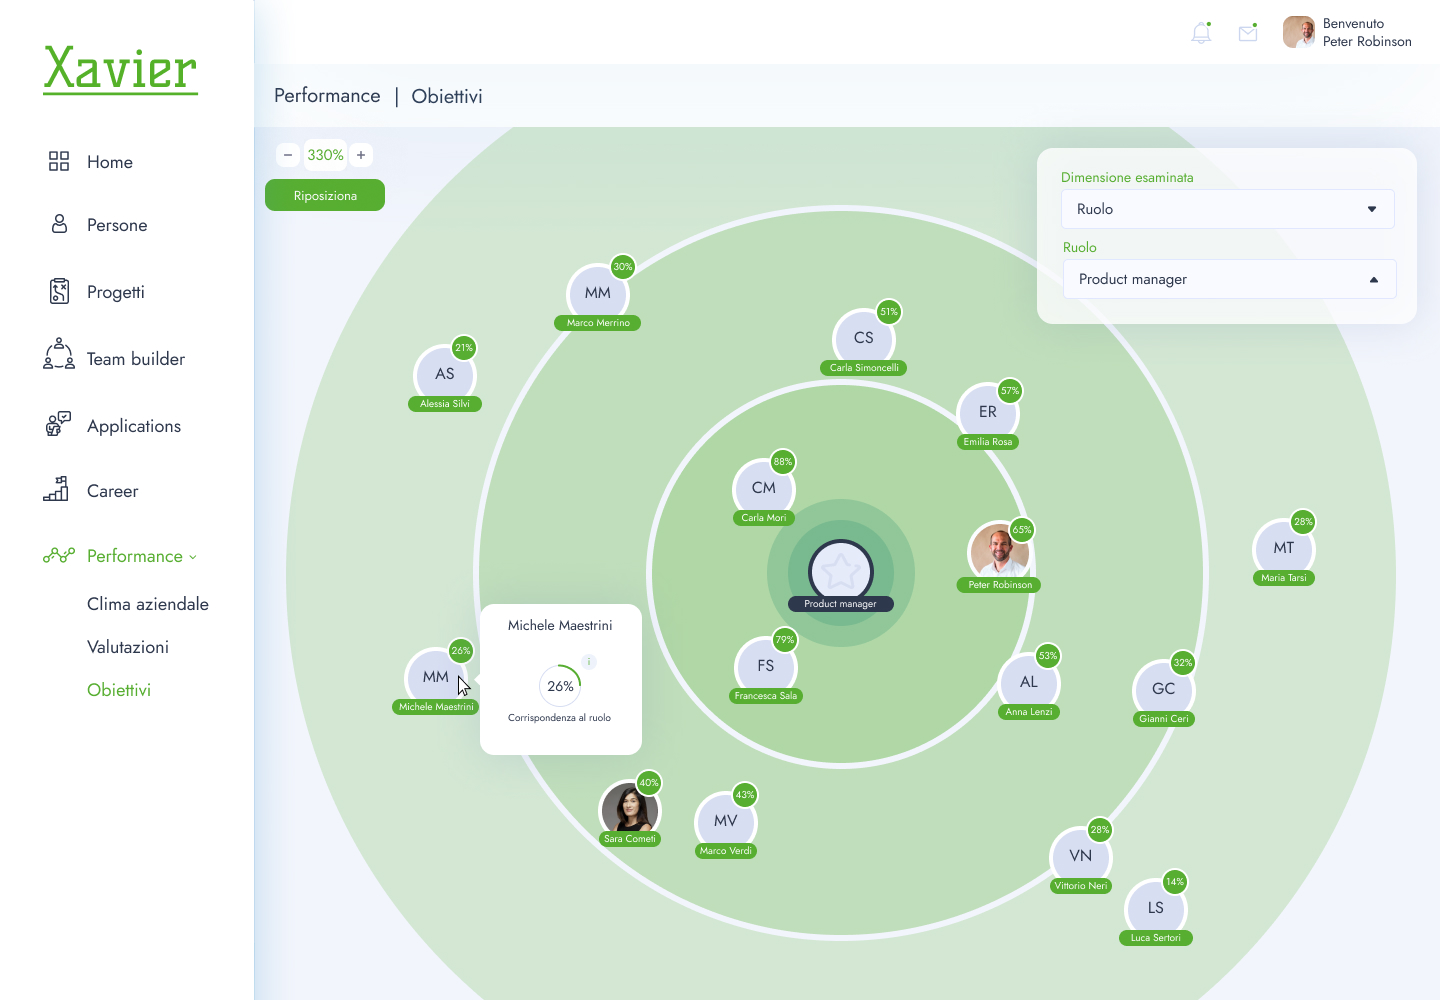Click the Career stairs icon
The height and width of the screenshot is (1000, 1440).
(56, 489)
